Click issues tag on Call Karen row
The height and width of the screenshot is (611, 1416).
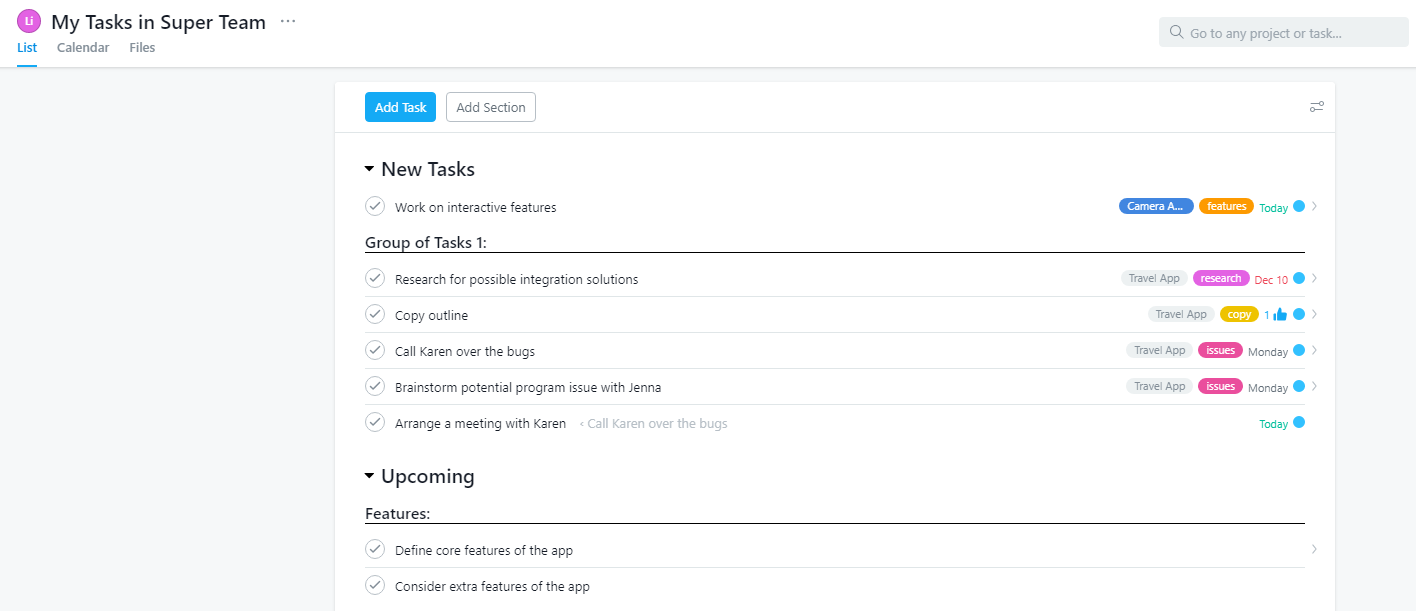point(1221,350)
